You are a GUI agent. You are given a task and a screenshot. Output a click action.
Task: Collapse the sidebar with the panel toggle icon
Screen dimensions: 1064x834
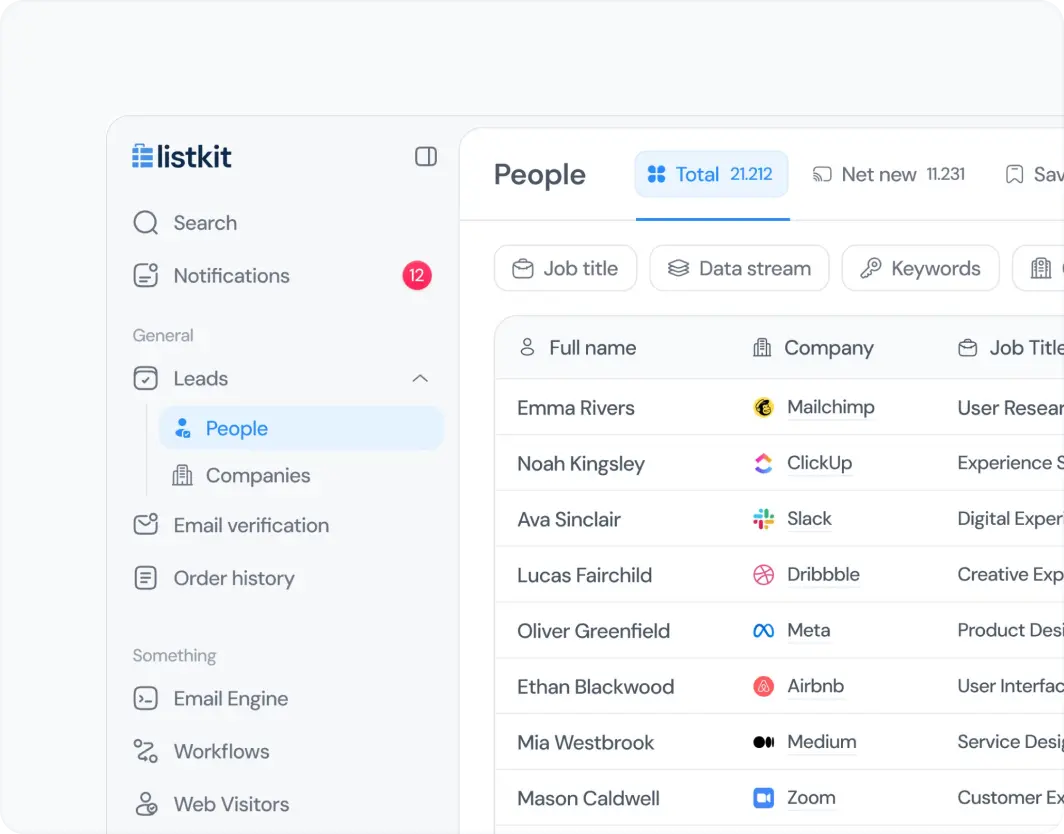click(x=425, y=156)
